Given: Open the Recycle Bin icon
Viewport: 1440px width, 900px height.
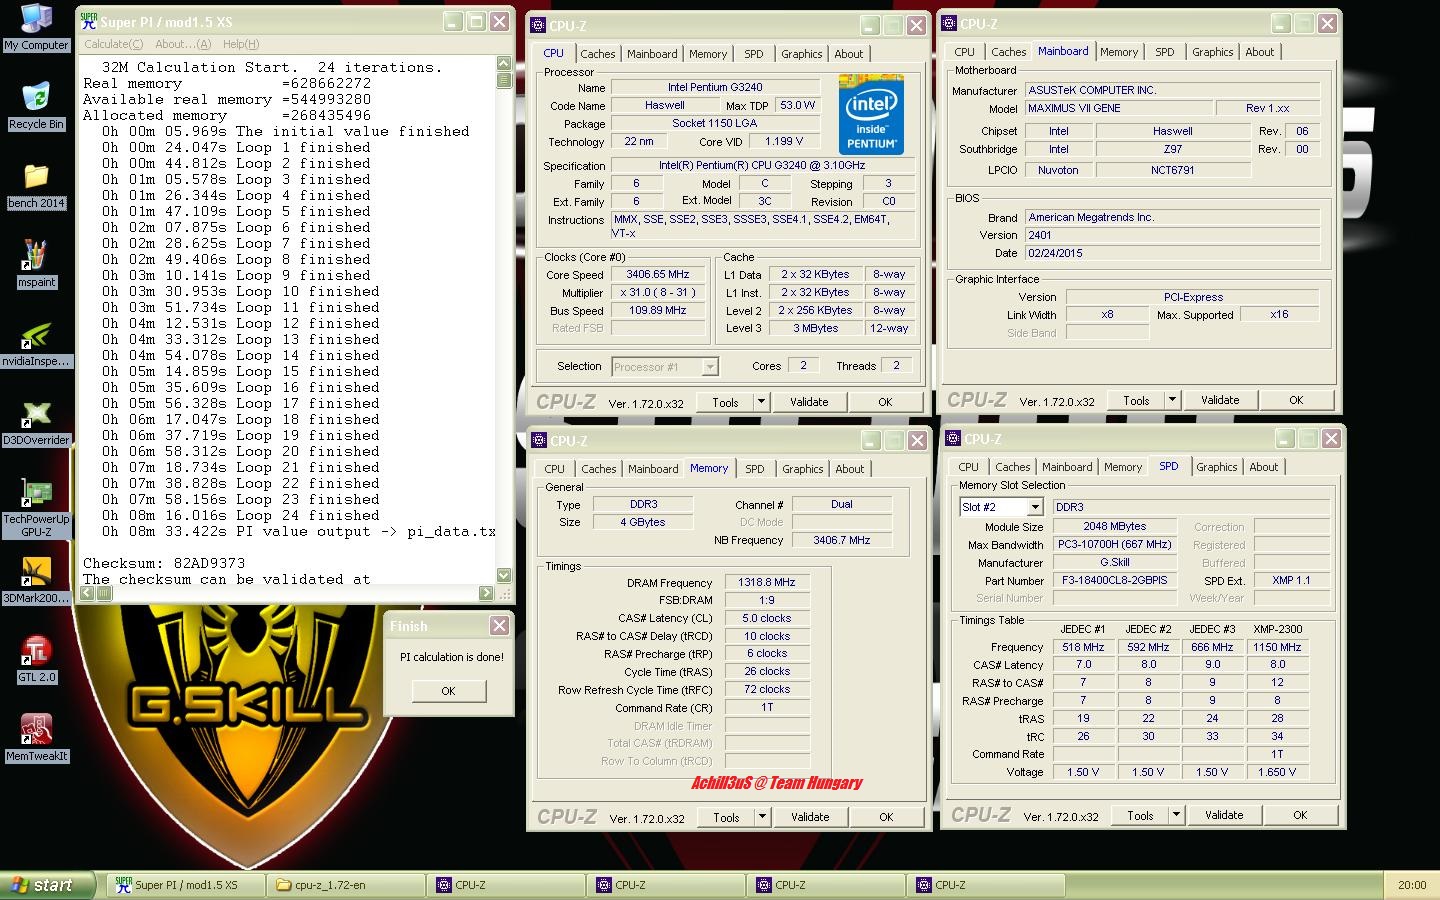Looking at the screenshot, I should (x=36, y=105).
